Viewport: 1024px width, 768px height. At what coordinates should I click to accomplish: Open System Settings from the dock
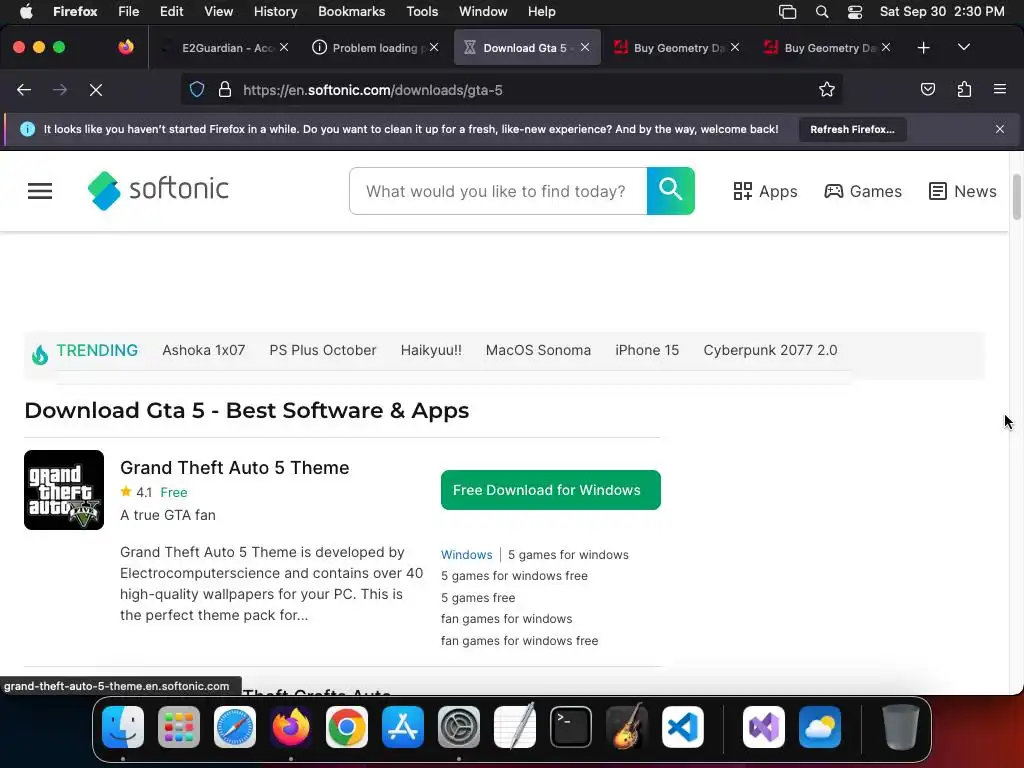(x=458, y=727)
